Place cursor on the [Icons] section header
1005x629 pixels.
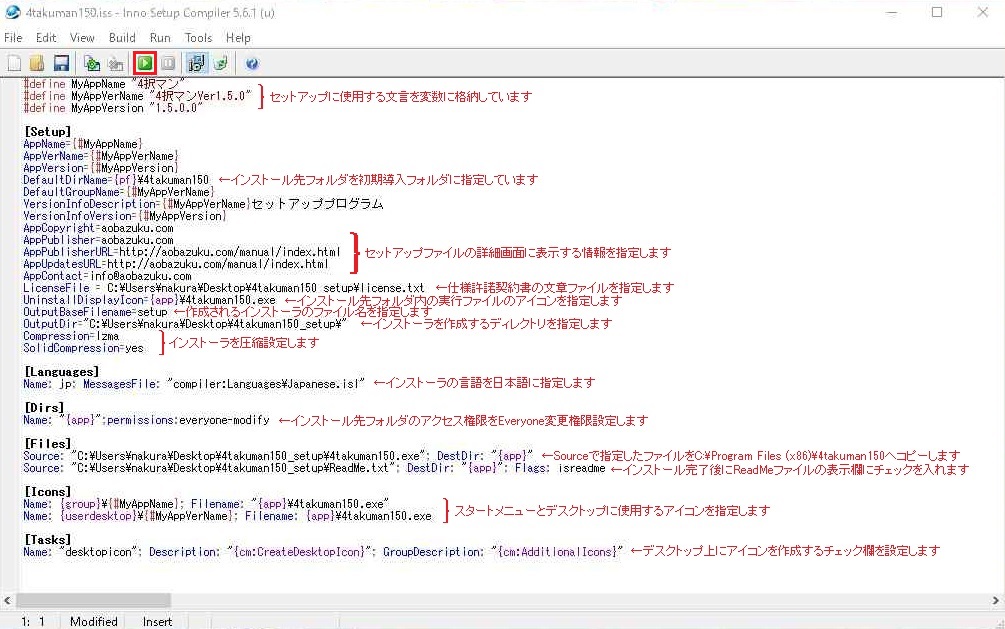tap(47, 492)
